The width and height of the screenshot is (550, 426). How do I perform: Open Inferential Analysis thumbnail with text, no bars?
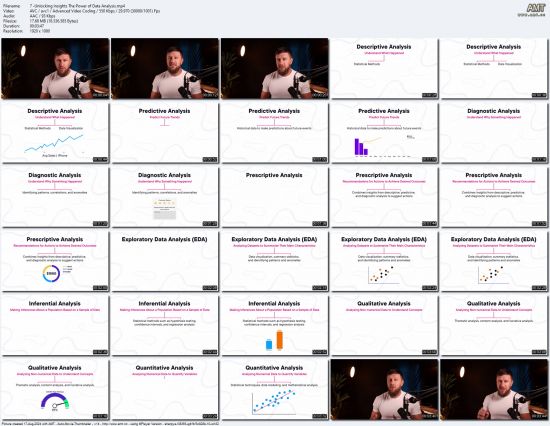(x=165, y=325)
